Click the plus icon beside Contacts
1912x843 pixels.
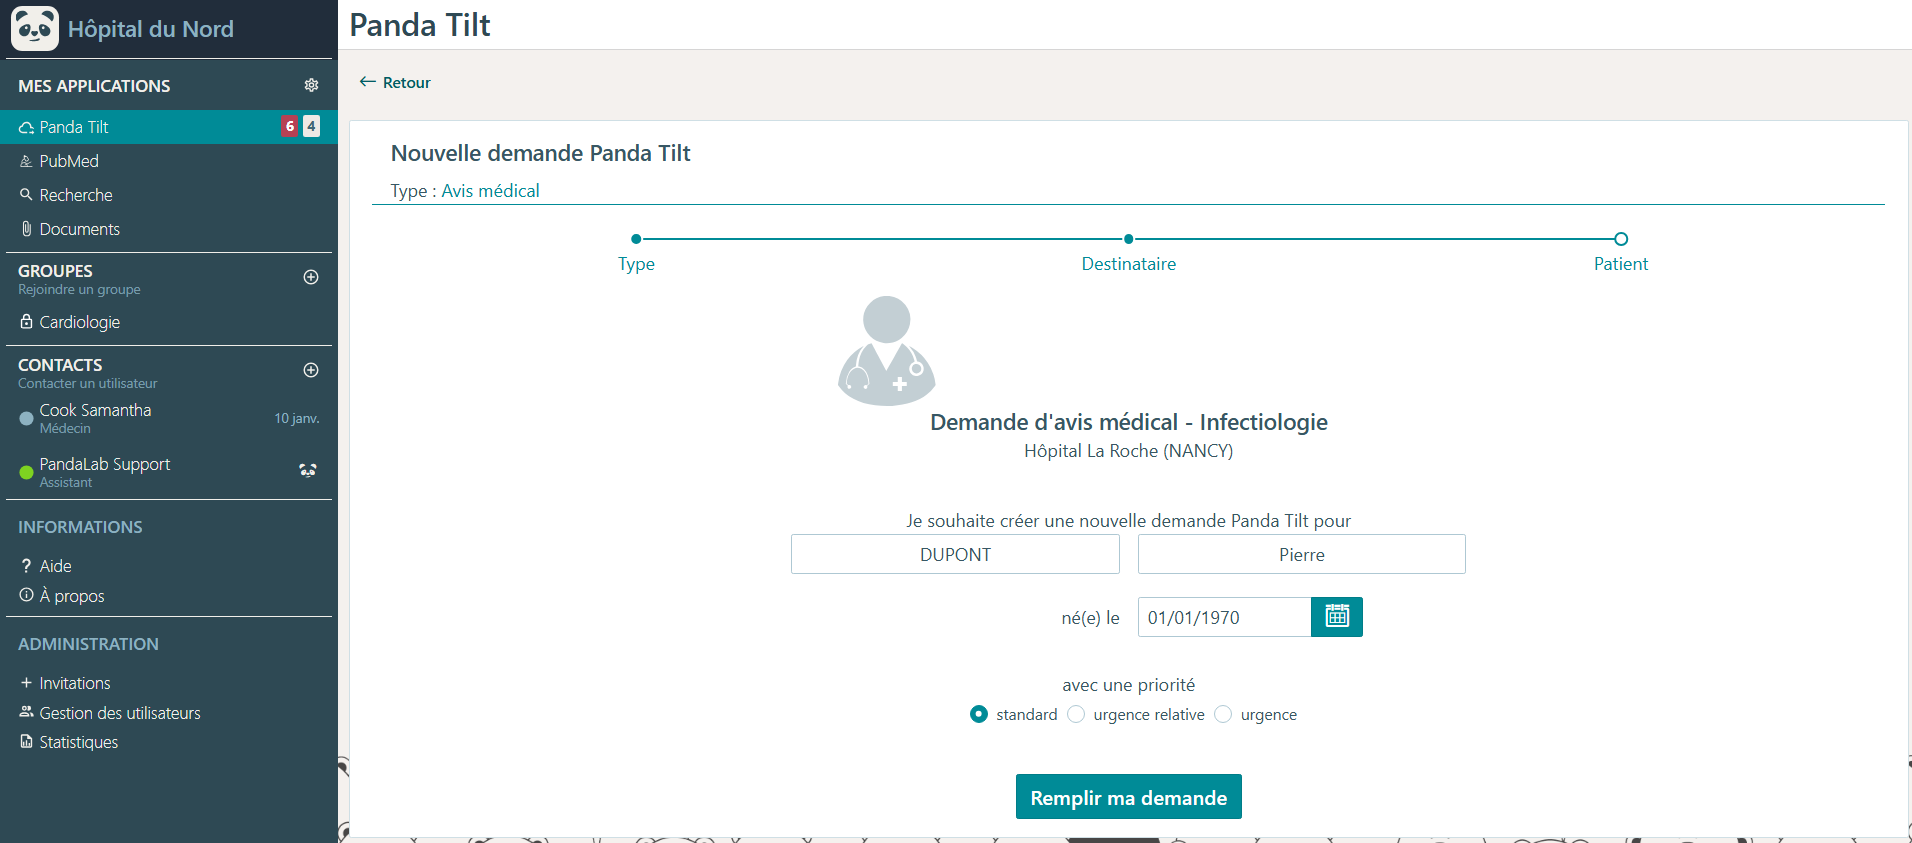(311, 370)
